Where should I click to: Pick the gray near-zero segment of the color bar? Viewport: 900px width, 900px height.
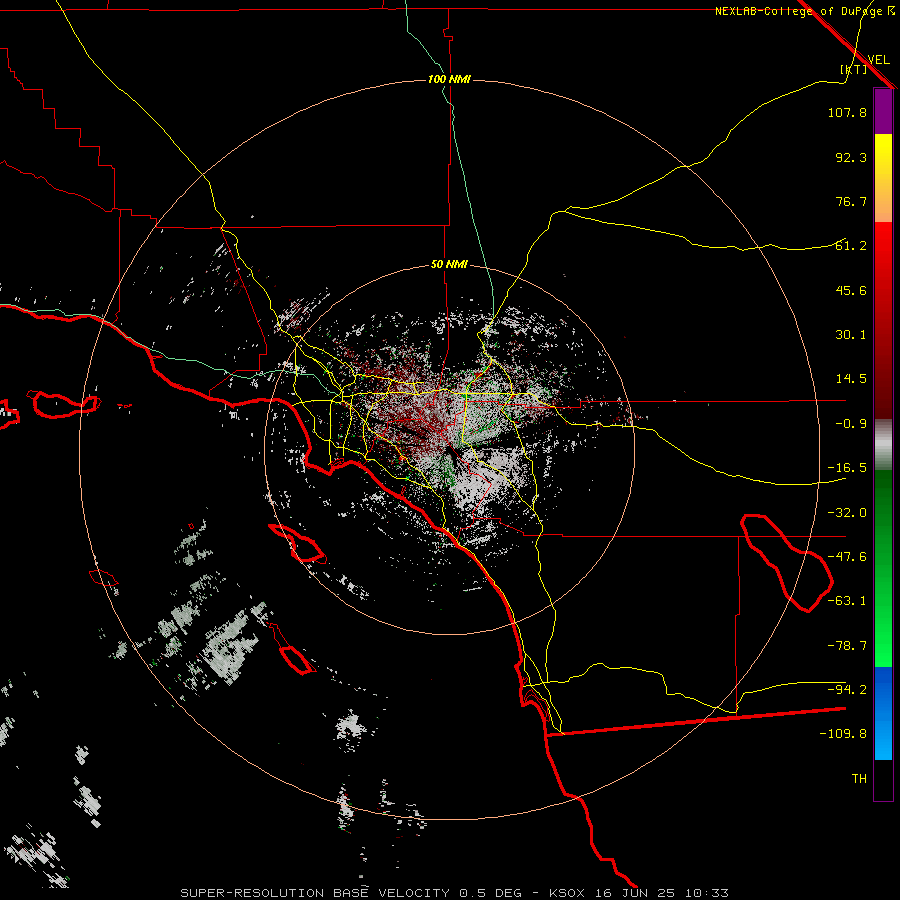(x=883, y=445)
